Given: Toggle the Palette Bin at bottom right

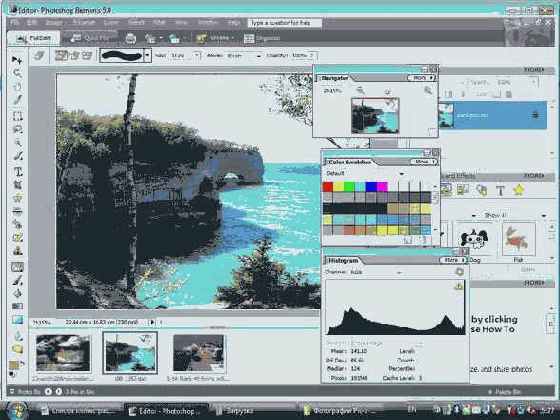Looking at the screenshot, I should coord(504,392).
